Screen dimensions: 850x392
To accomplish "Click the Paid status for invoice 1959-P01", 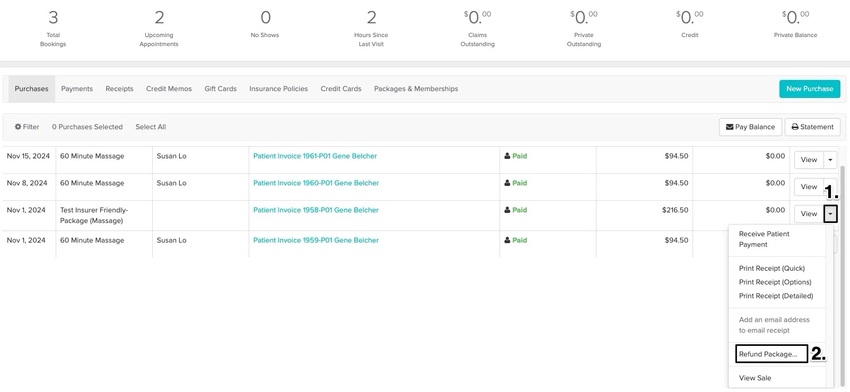I will [x=516, y=240].
